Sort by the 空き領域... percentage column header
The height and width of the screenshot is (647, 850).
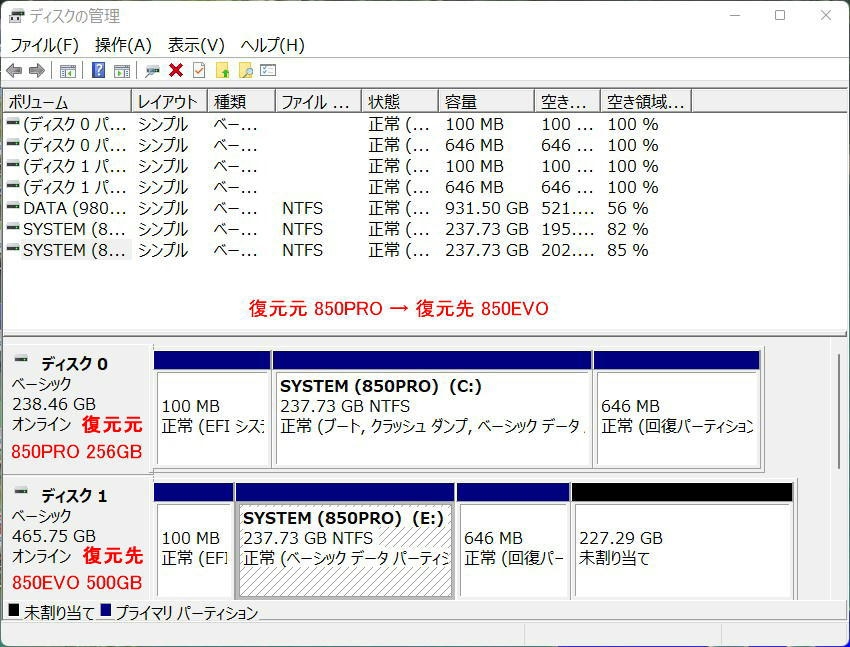[646, 101]
